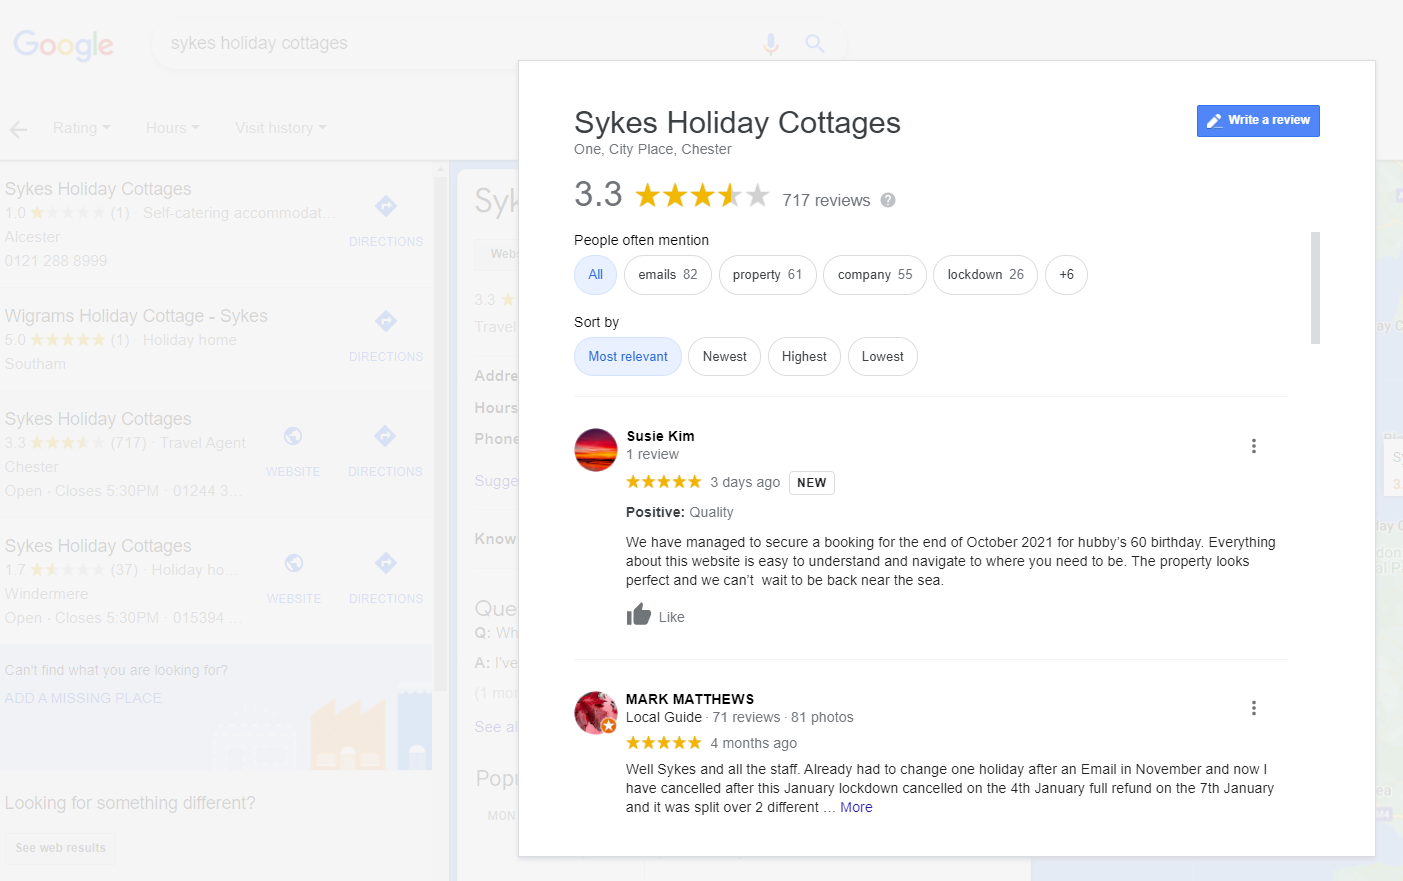Sort reviews by Most relevant
This screenshot has width=1403, height=881.
[x=628, y=357]
